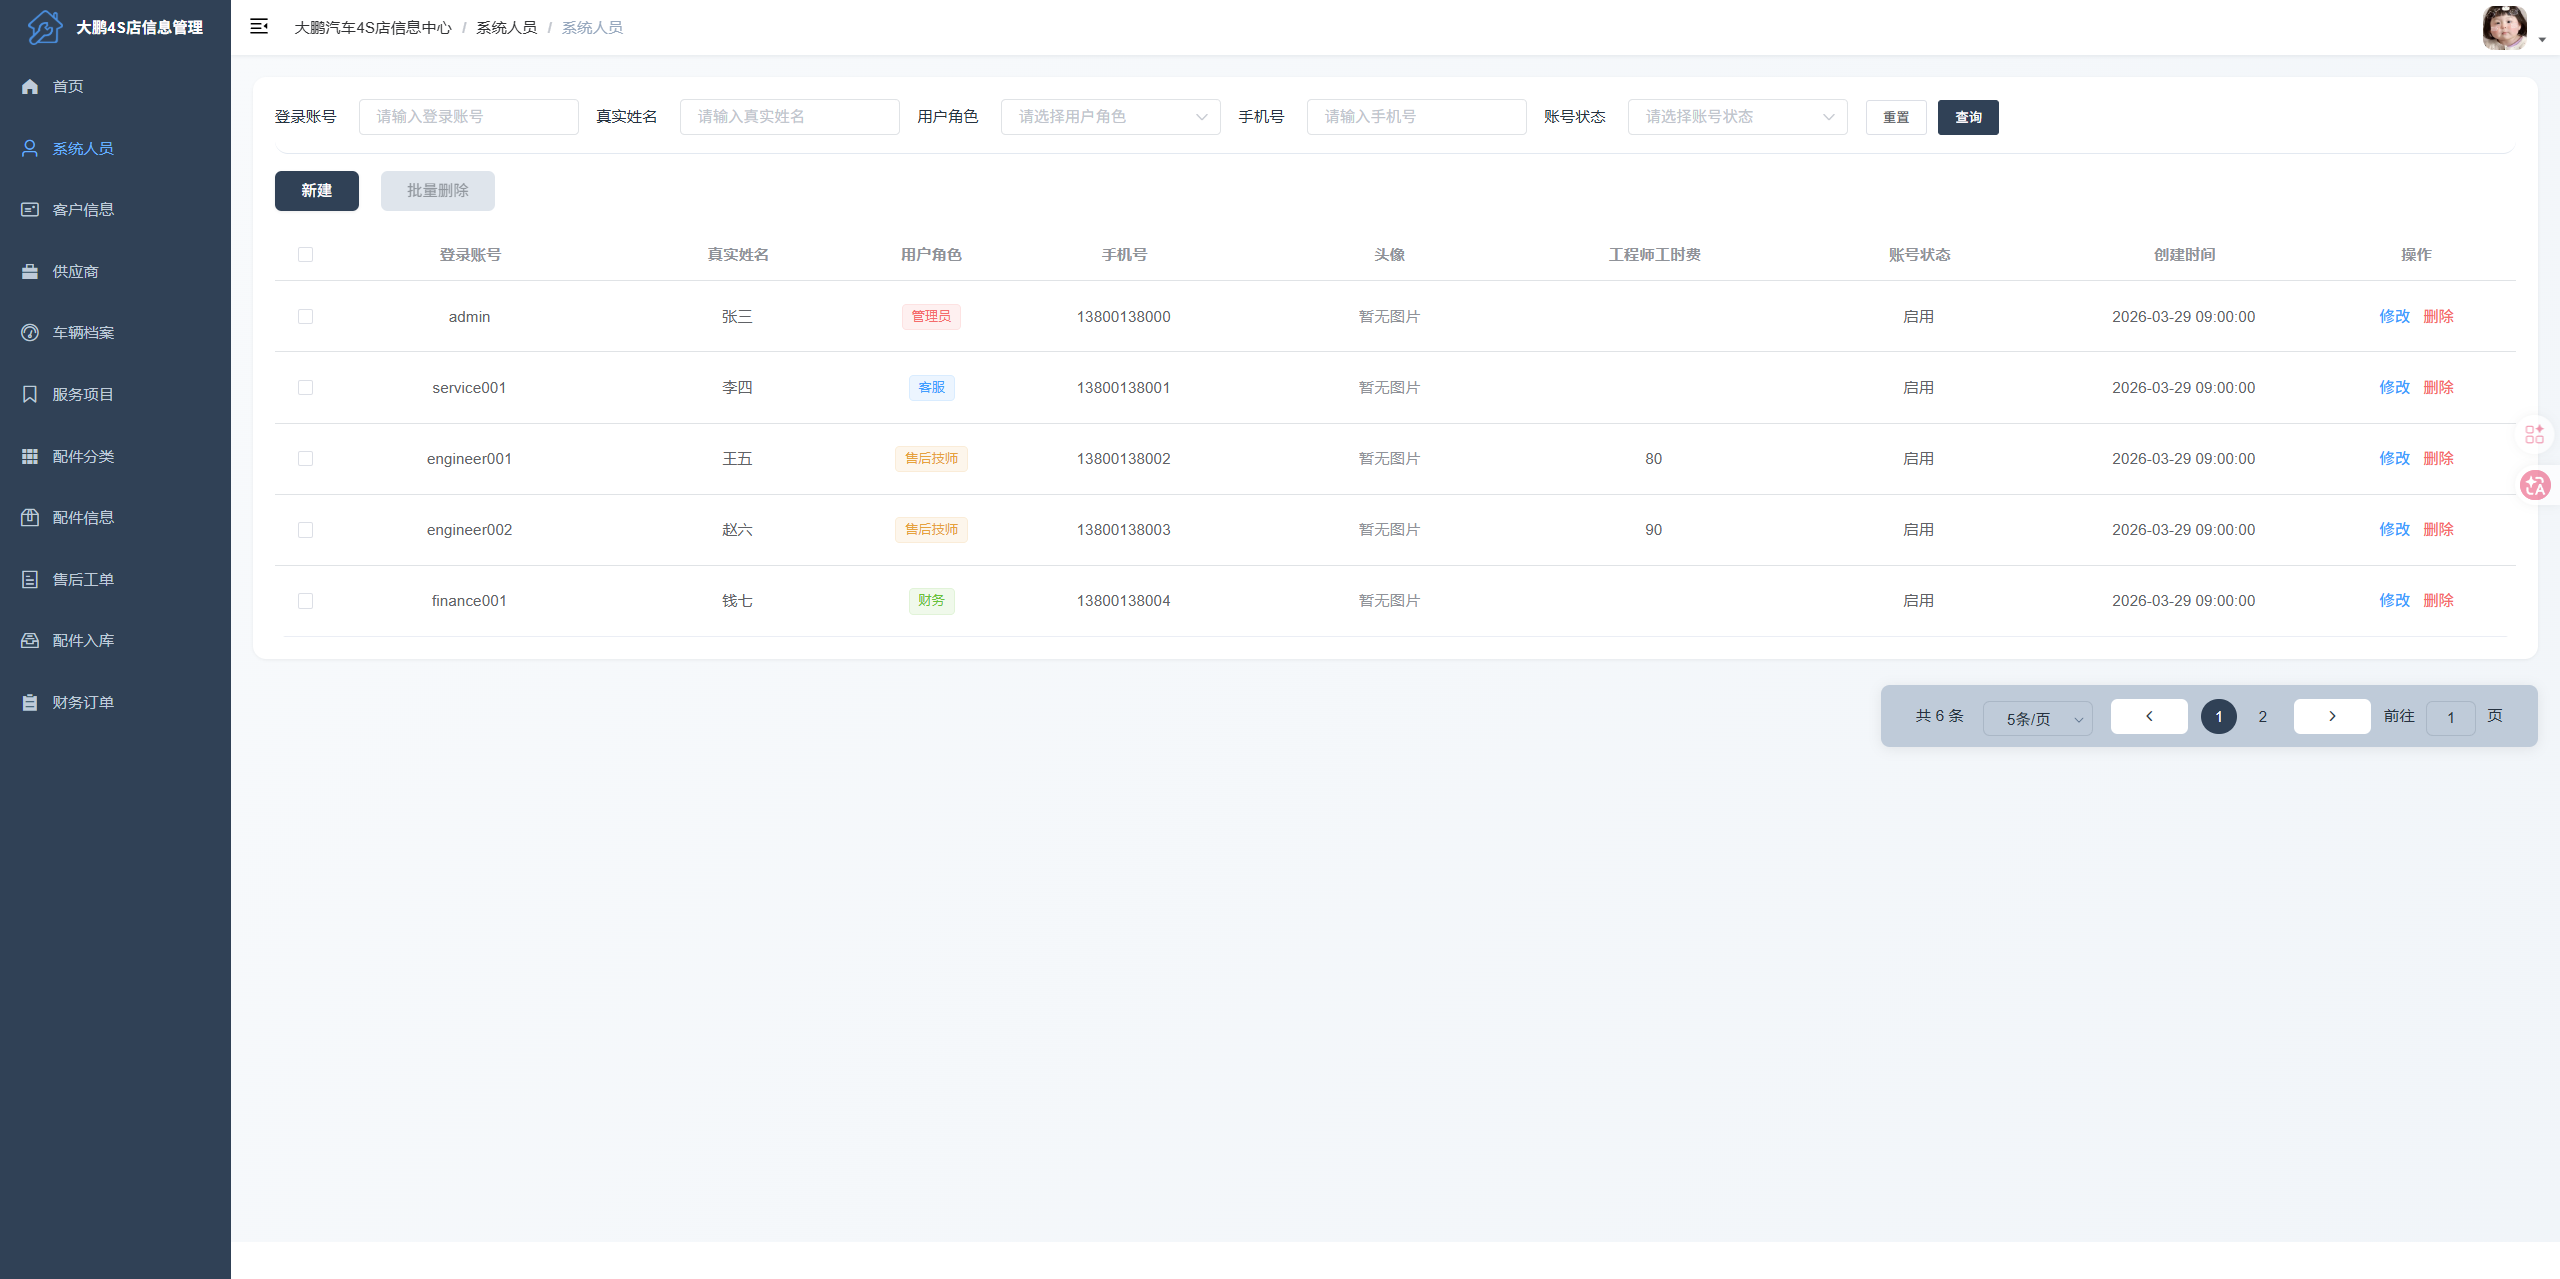Click the 手机号 input field

pos(1416,117)
